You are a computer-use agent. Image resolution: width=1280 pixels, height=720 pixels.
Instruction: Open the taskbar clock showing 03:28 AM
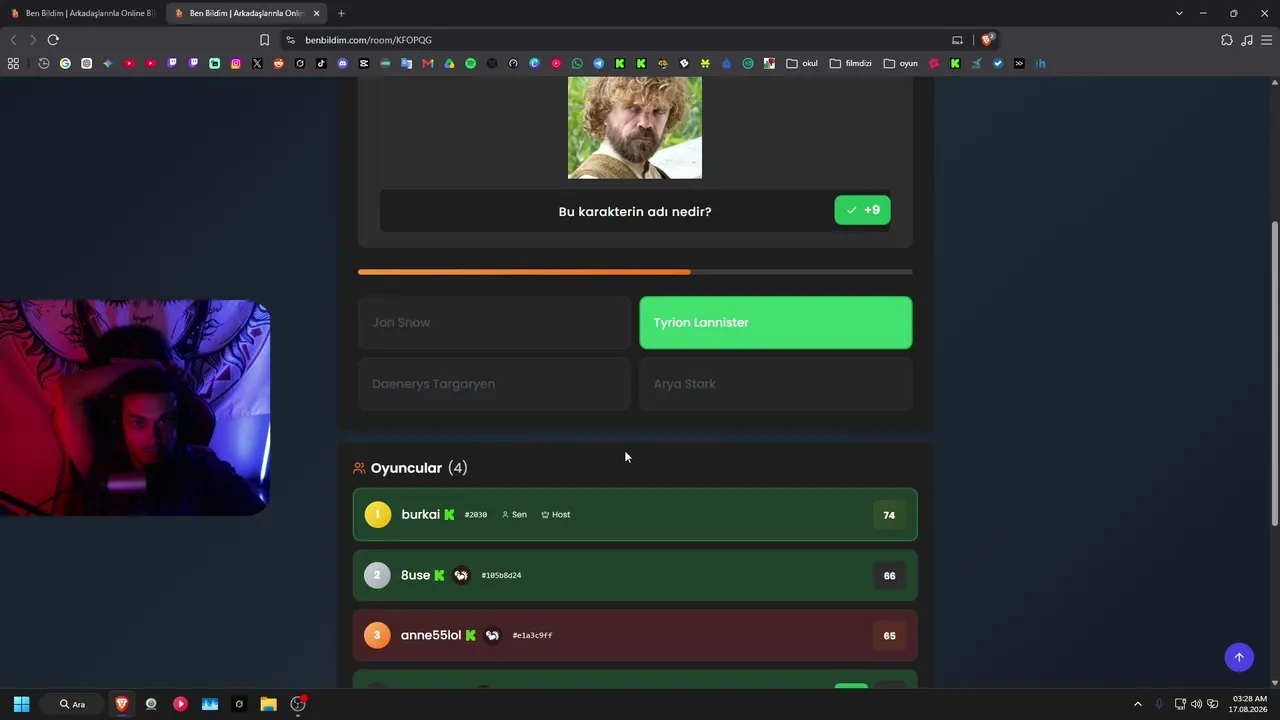pos(1249,704)
